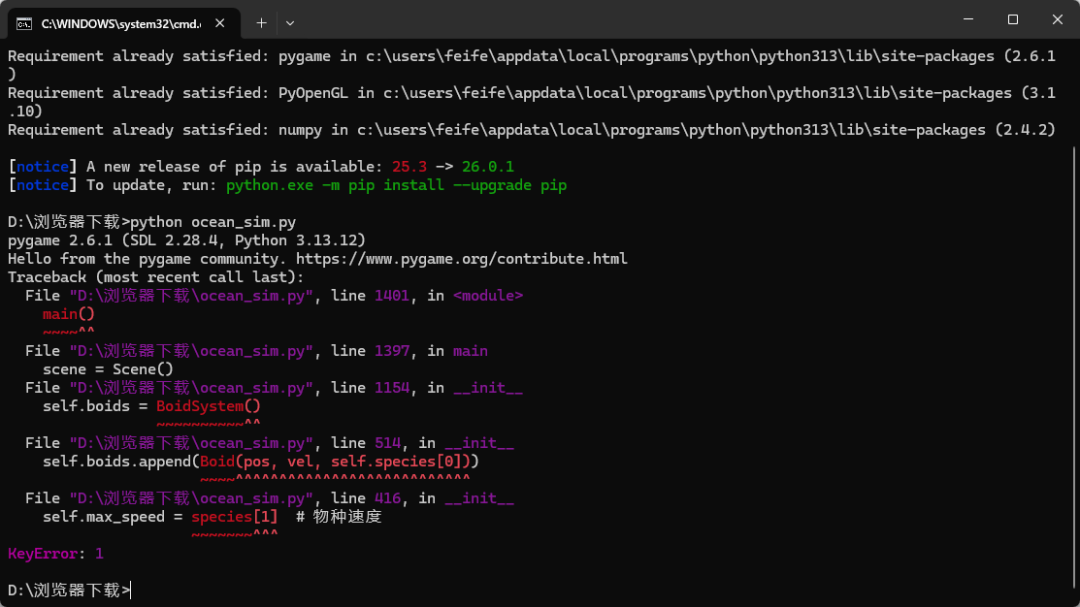The width and height of the screenshot is (1080, 607).
Task: Open the new tab profile dropdown arrow
Action: coord(290,23)
